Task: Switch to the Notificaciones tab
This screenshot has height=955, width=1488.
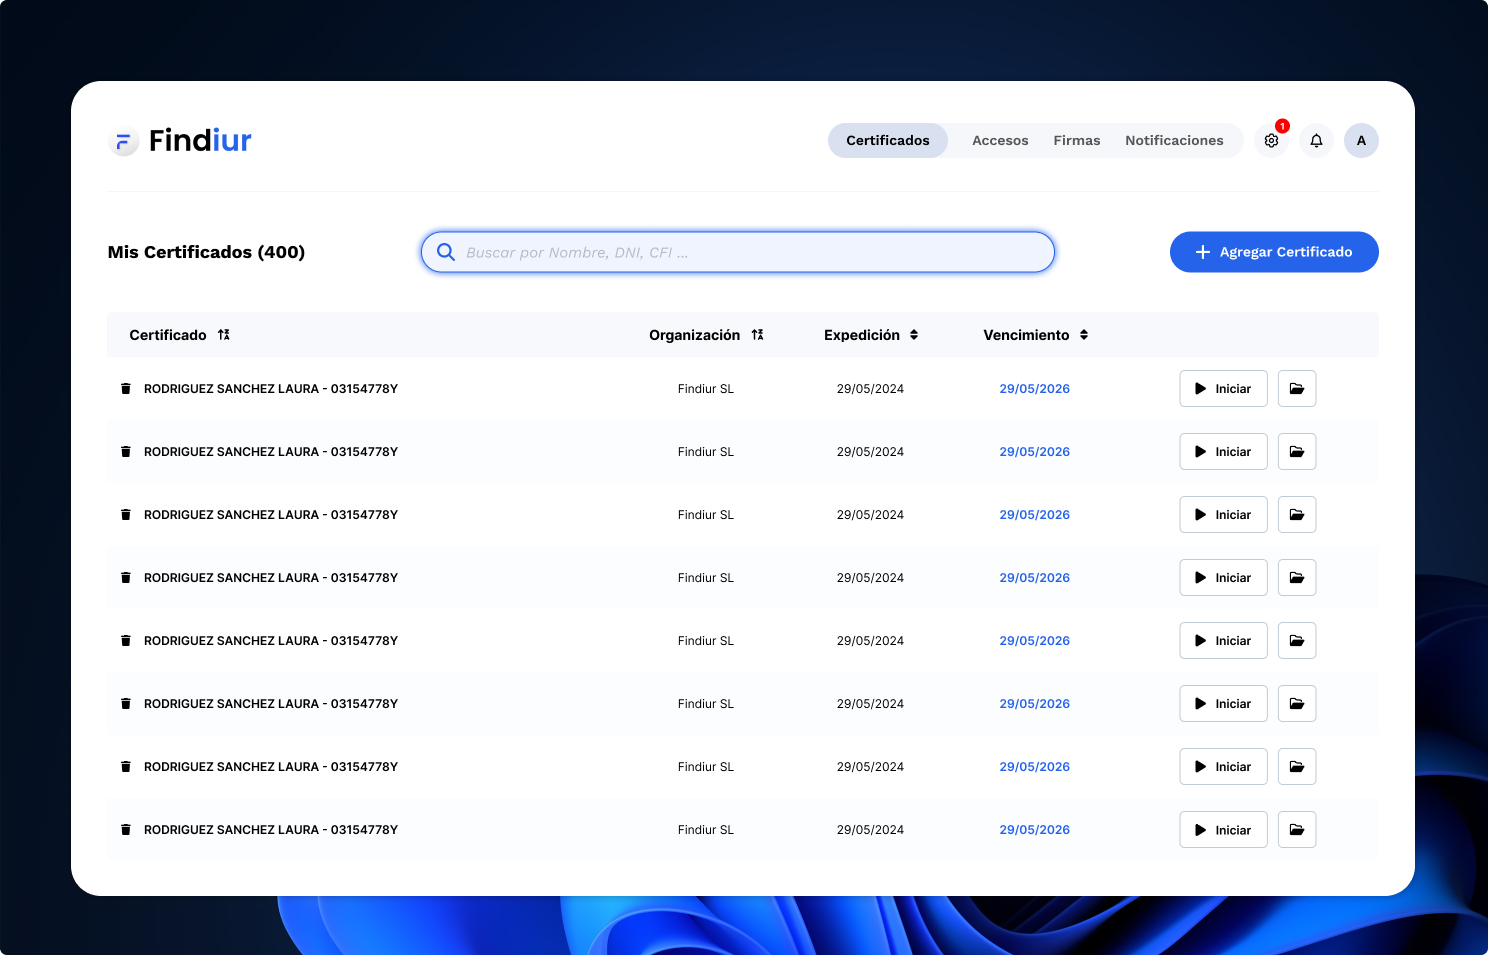Action: [x=1174, y=141]
